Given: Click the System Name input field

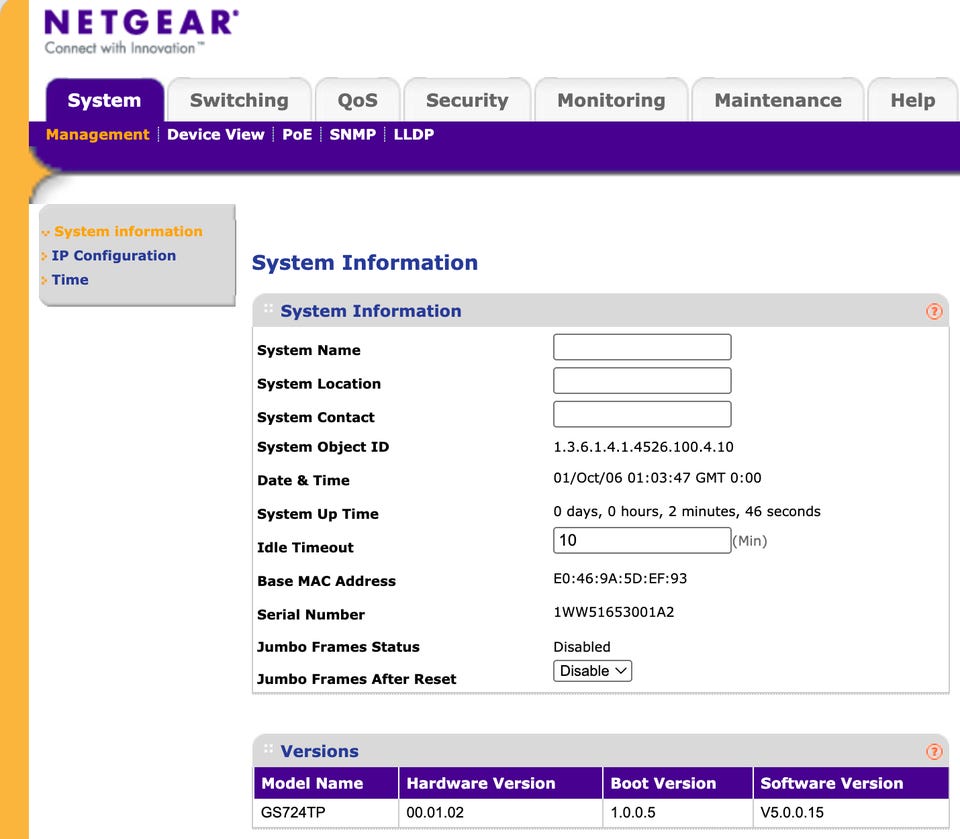Looking at the screenshot, I should click(x=642, y=347).
